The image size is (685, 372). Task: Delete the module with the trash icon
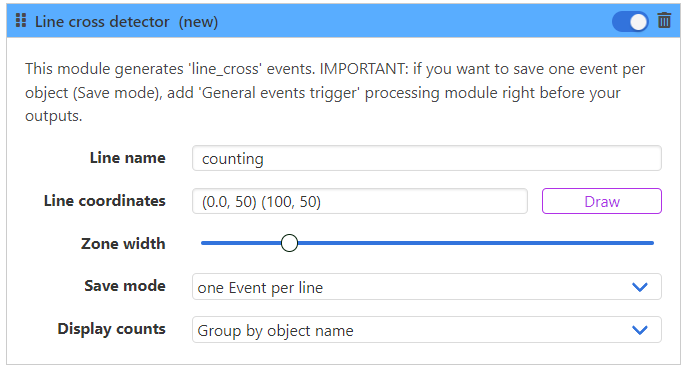(664, 21)
